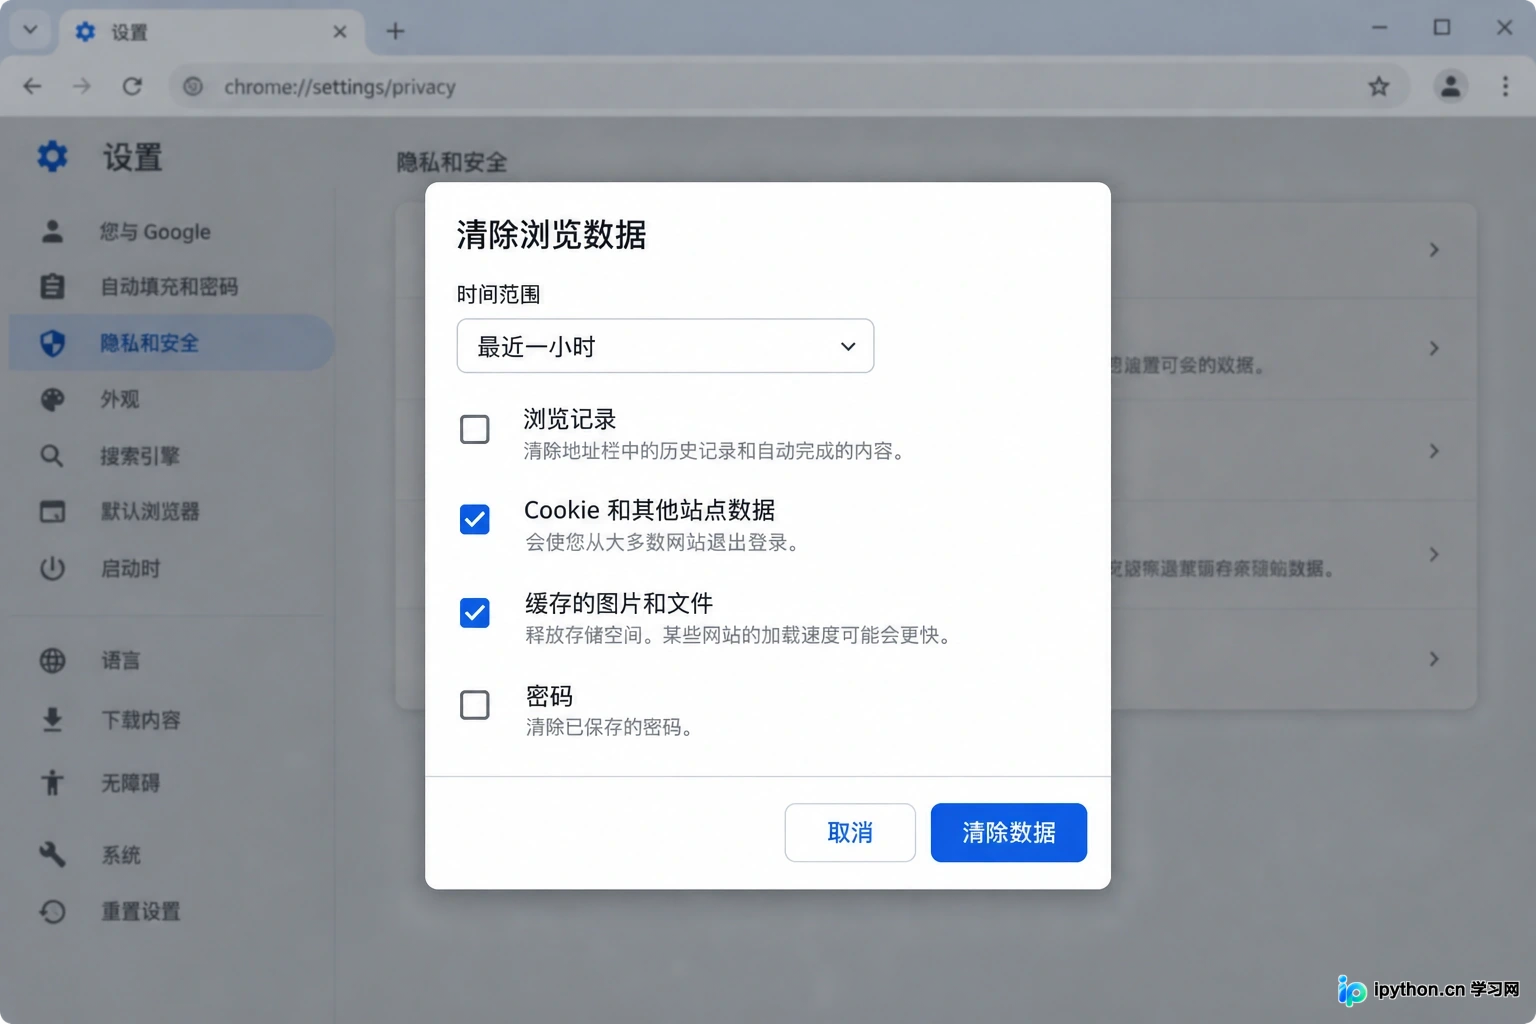Screen dimensions: 1536x1024
Task: Click the 默认浏览器 window icon
Action: (52, 512)
